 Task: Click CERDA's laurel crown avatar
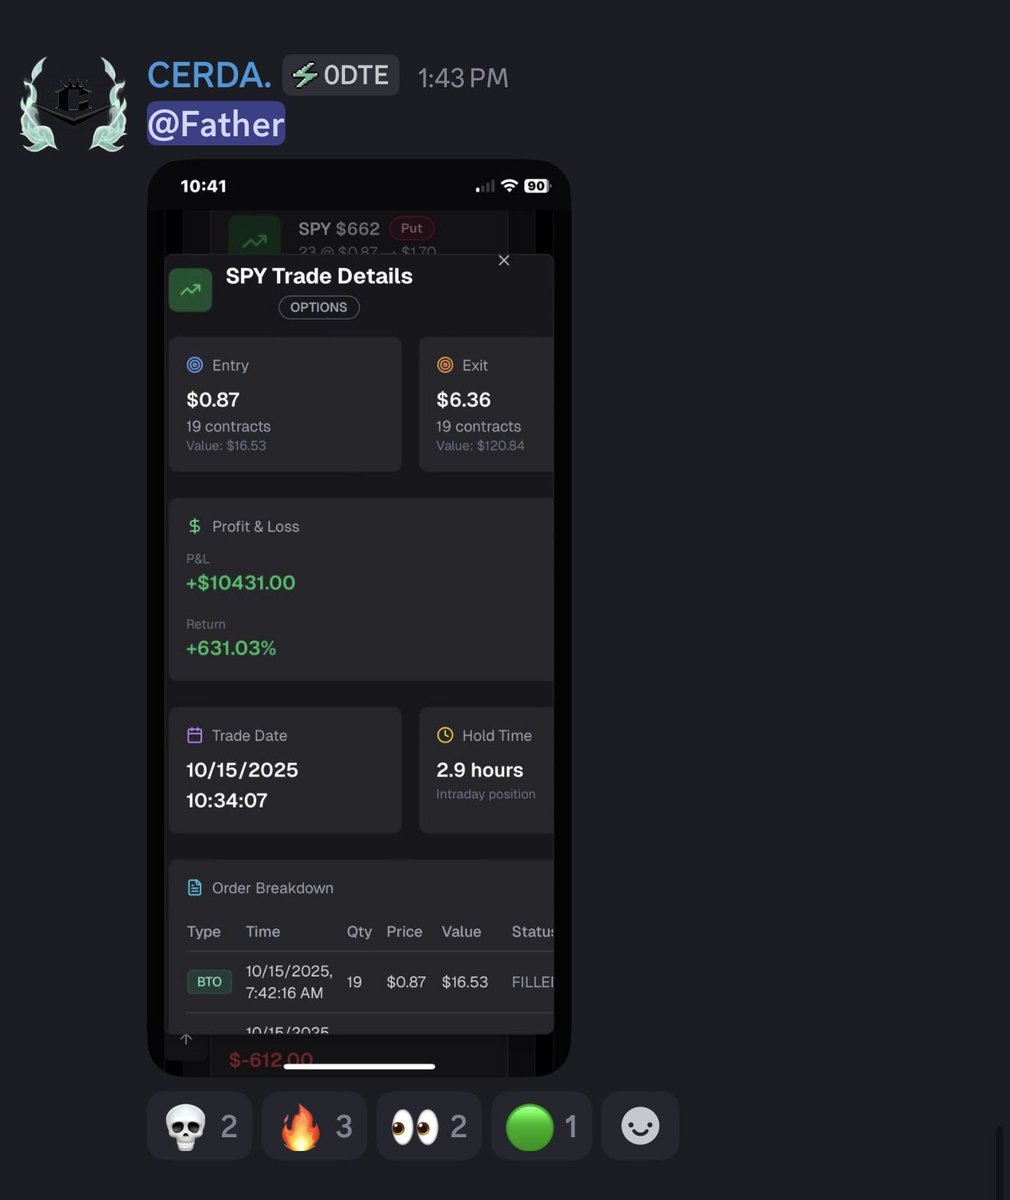[x=74, y=104]
